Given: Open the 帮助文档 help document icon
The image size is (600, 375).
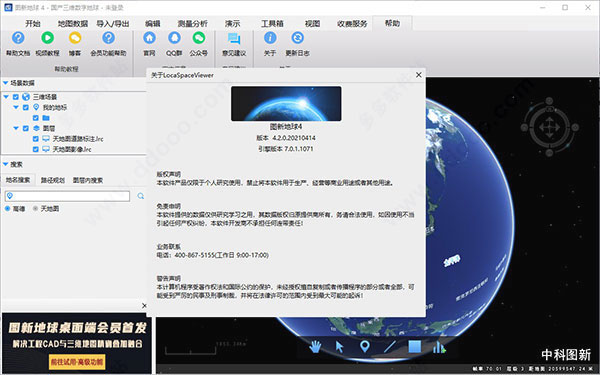Looking at the screenshot, I should [18, 38].
